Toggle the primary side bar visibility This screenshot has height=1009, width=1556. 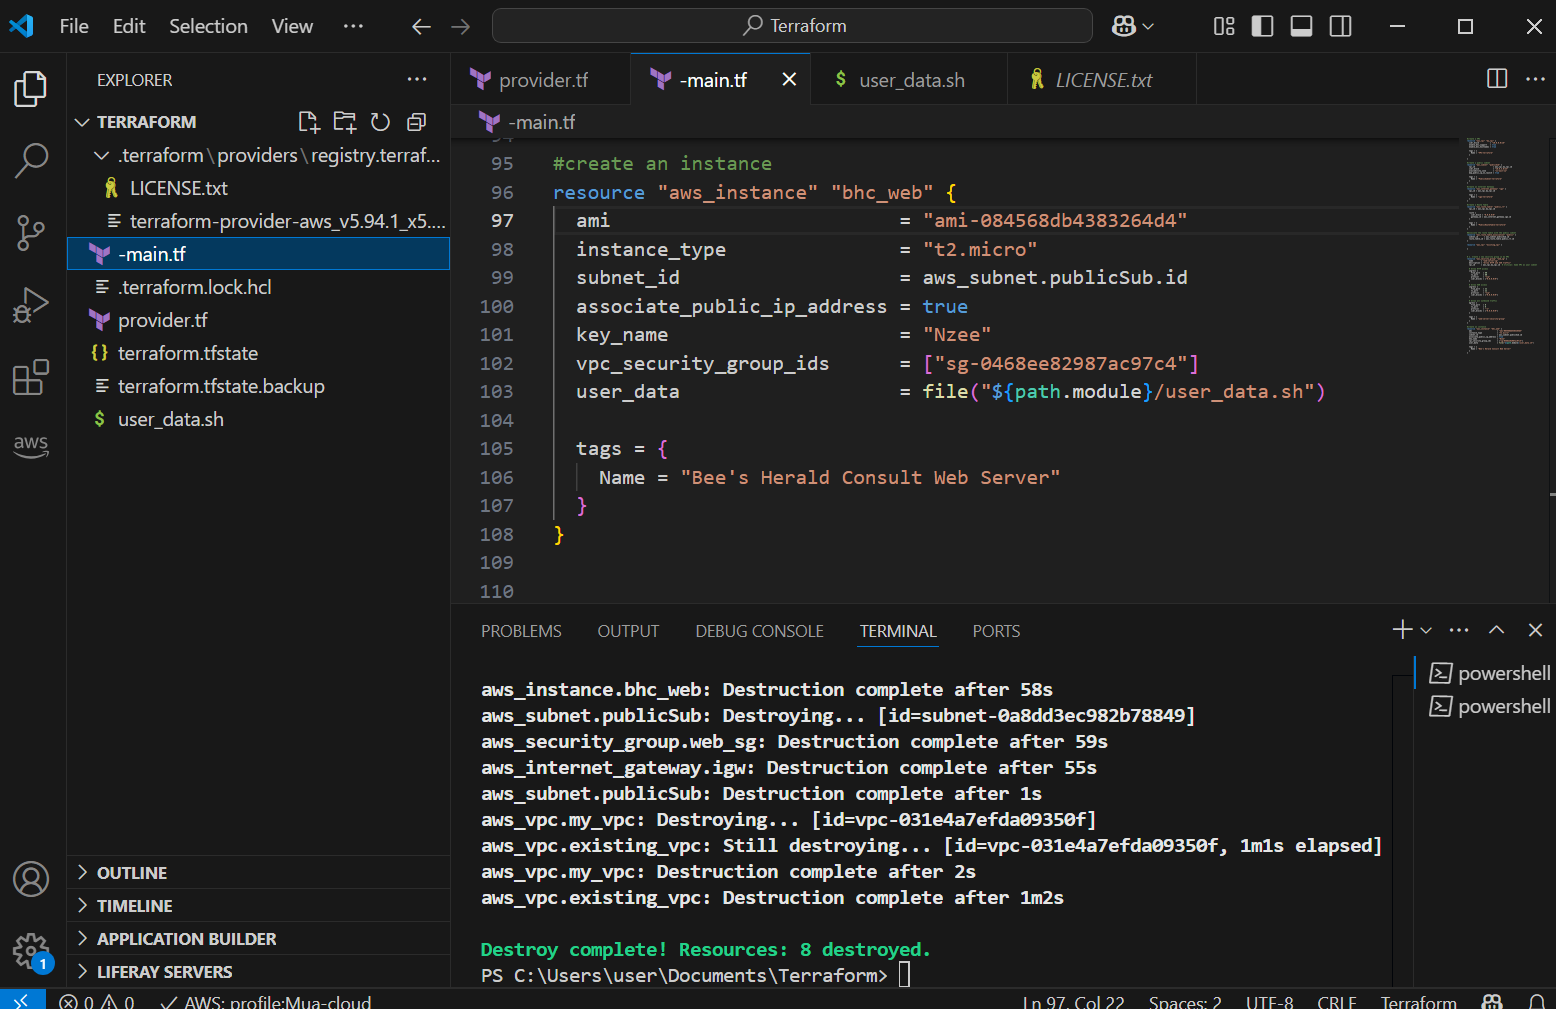point(1263,26)
